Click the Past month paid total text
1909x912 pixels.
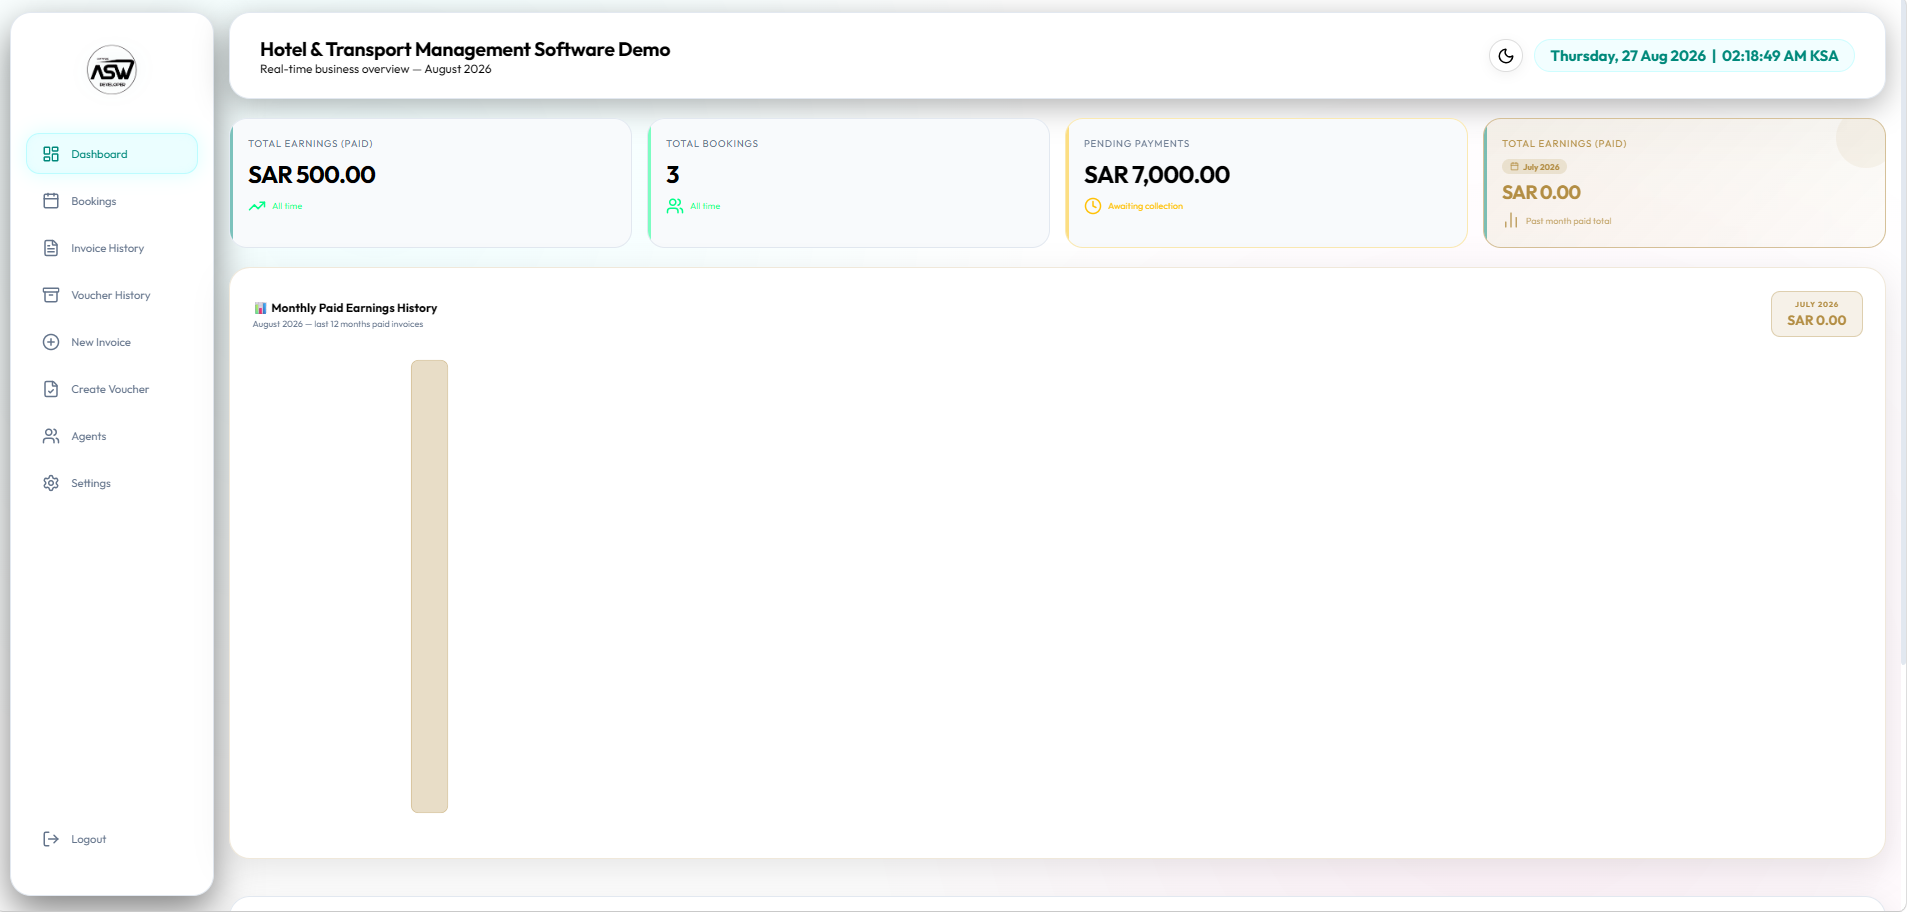pyautogui.click(x=1568, y=221)
